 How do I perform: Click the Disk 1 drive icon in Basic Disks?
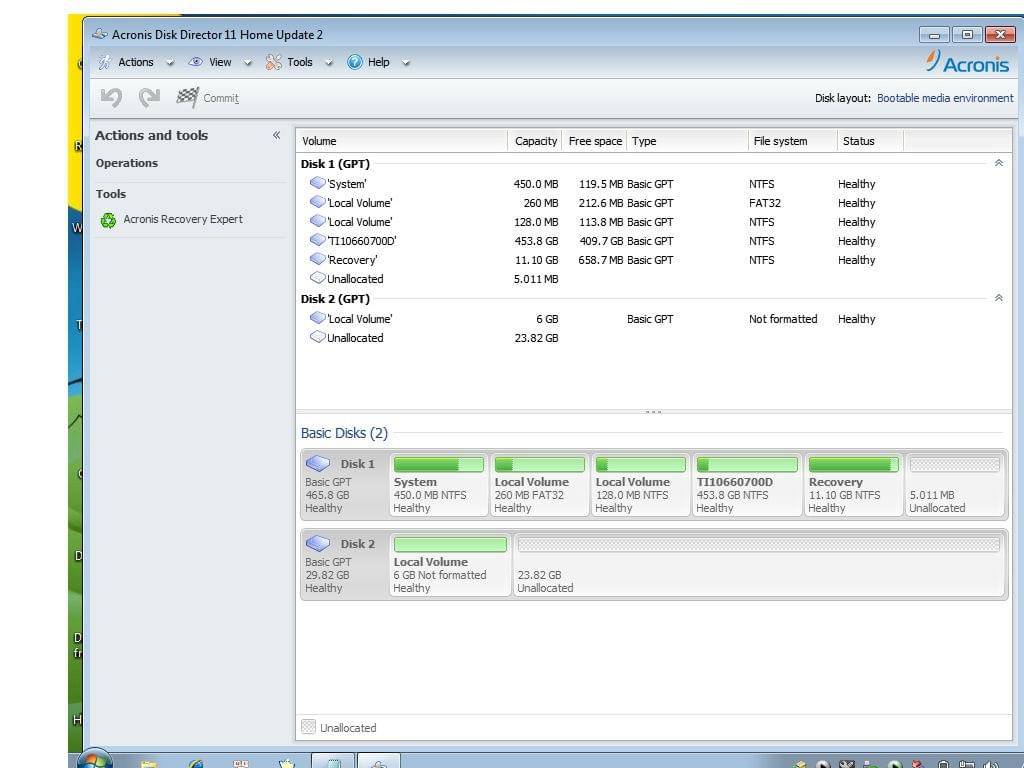coord(318,463)
